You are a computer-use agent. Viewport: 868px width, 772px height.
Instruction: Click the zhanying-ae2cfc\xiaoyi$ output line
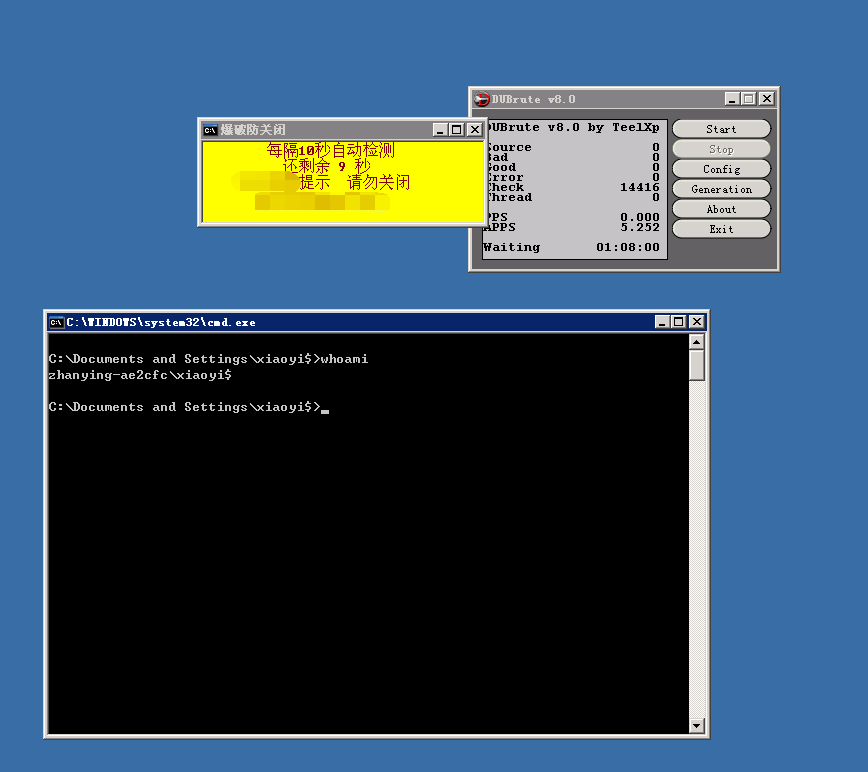click(140, 375)
